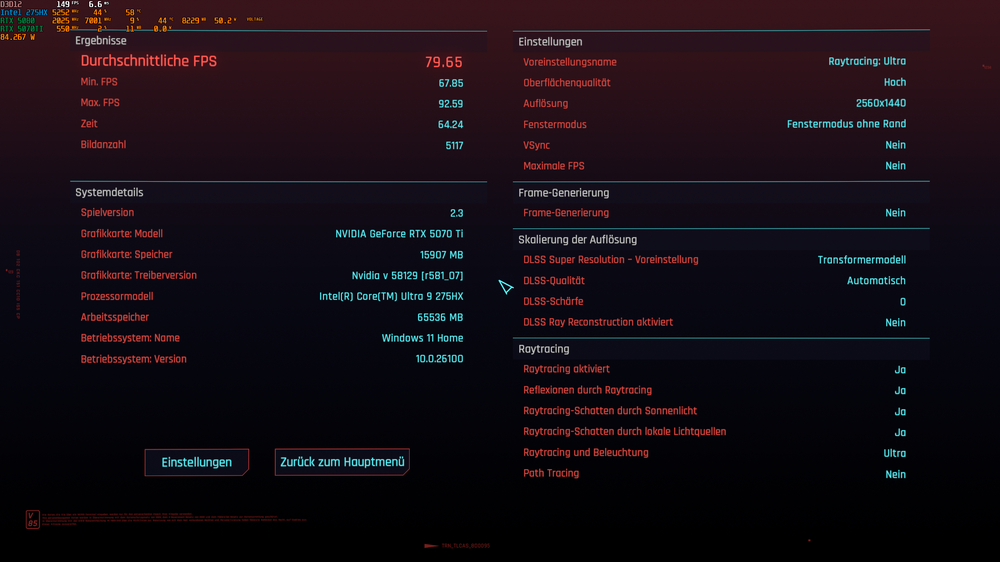This screenshot has height=562, width=1000.
Task: Select the driver version Nvidia v 58129
Action: click(408, 276)
